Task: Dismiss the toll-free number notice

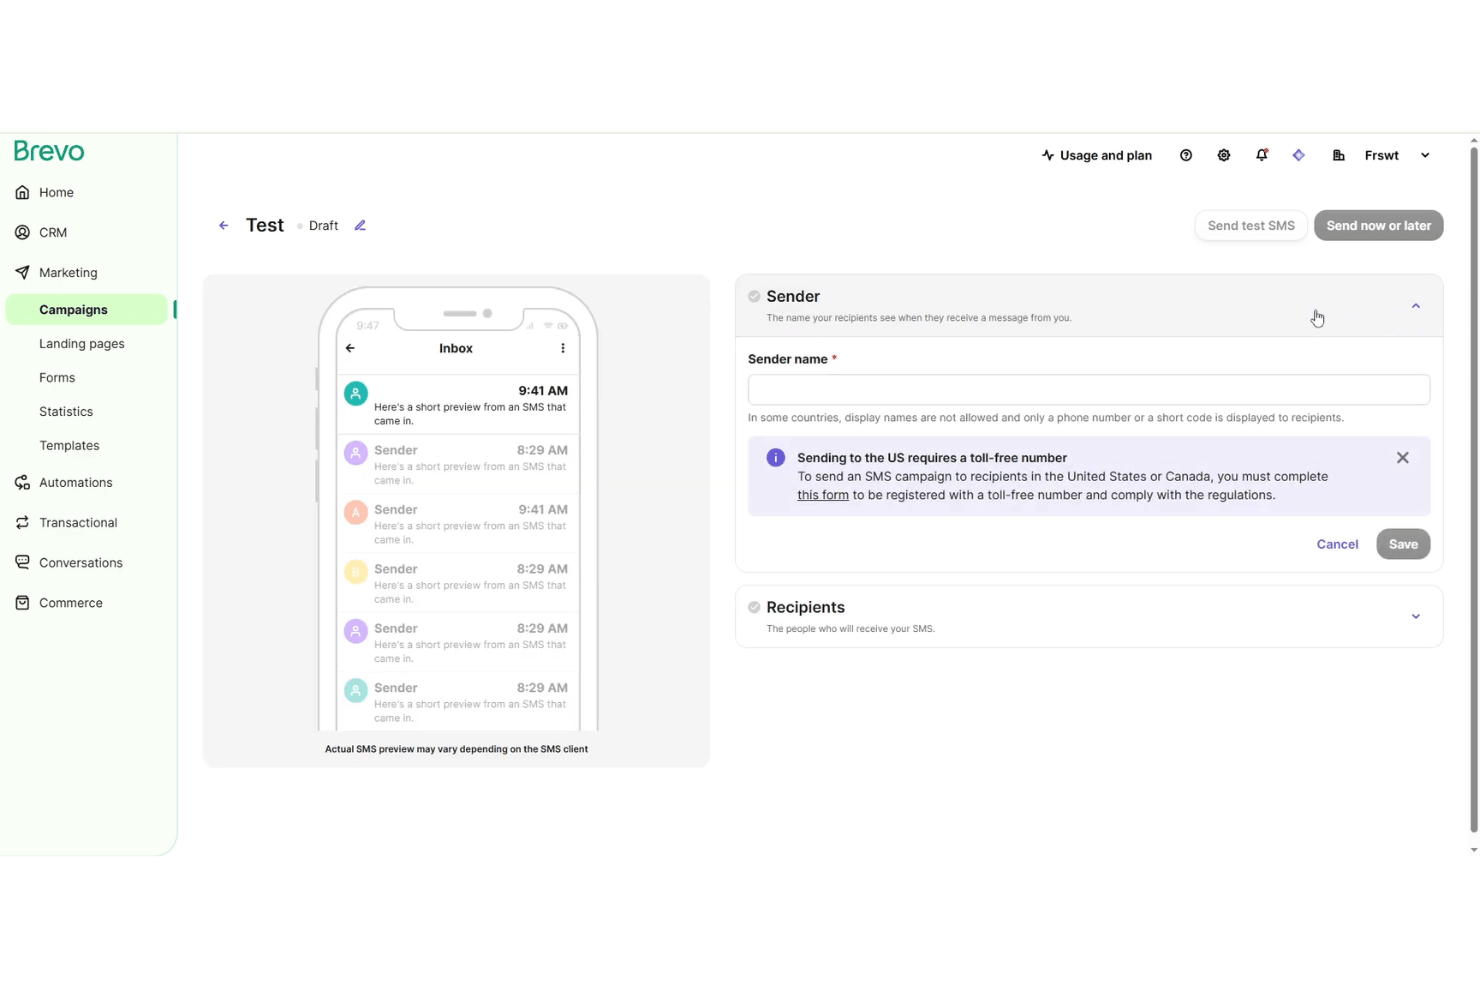Action: point(1403,458)
